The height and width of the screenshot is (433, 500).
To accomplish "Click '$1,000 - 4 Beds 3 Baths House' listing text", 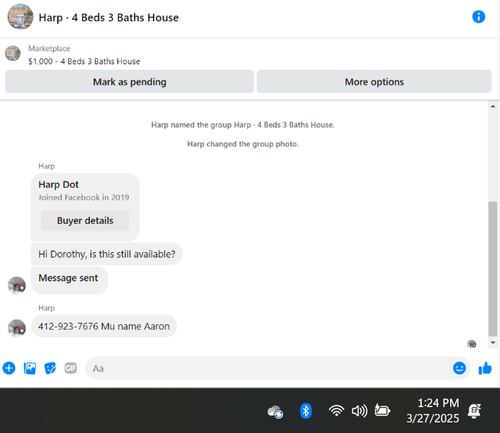I will coord(84,61).
